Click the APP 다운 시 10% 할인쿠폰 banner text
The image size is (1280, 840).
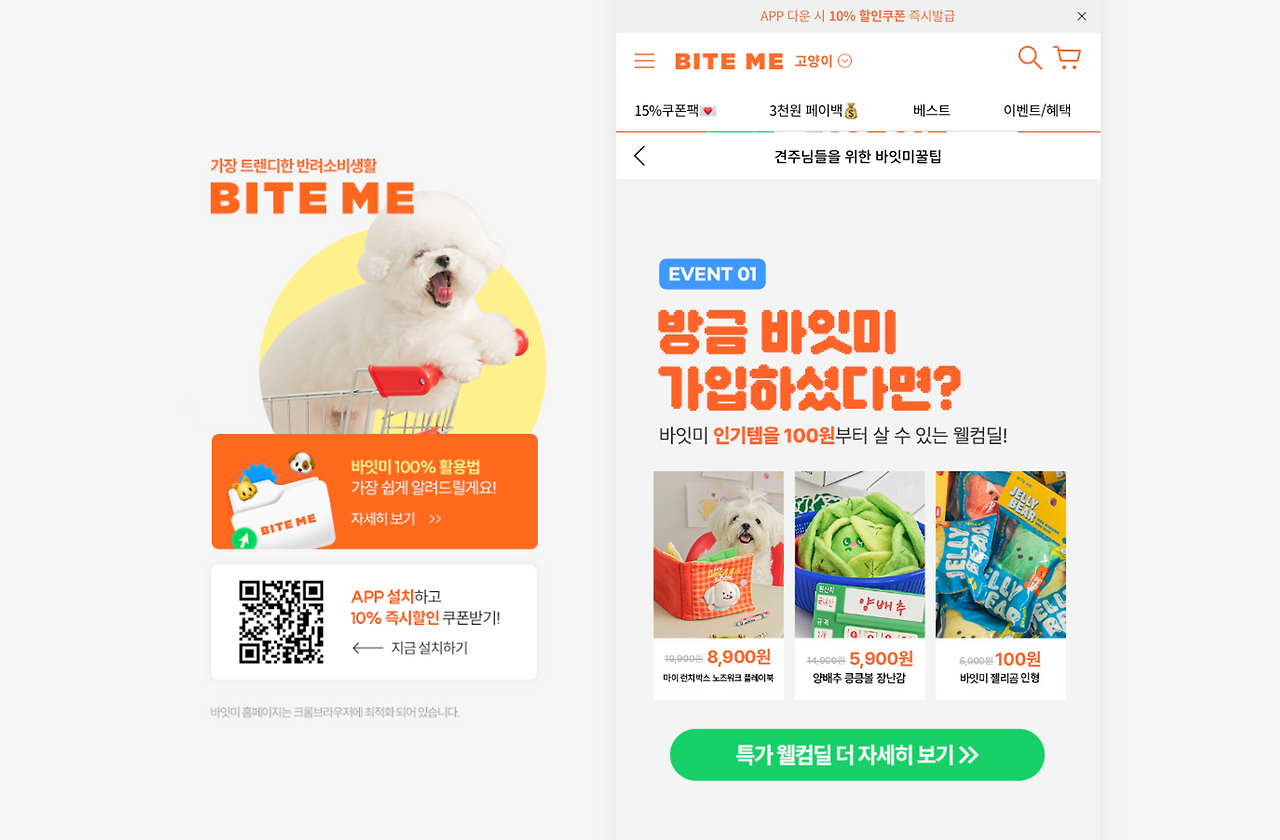pyautogui.click(x=857, y=16)
